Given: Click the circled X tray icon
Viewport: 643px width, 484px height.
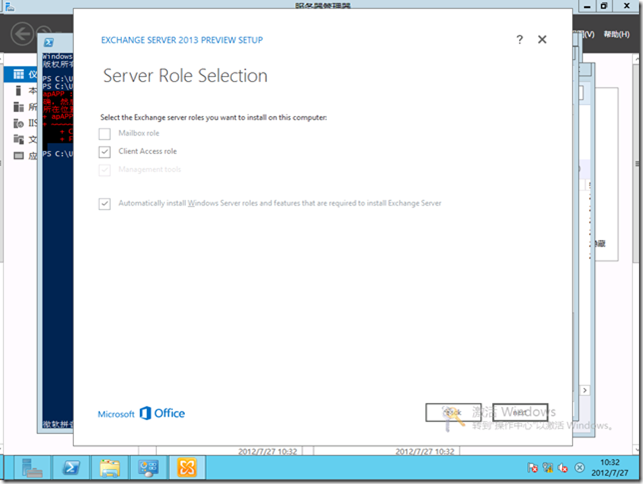Looking at the screenshot, I should (x=579, y=468).
